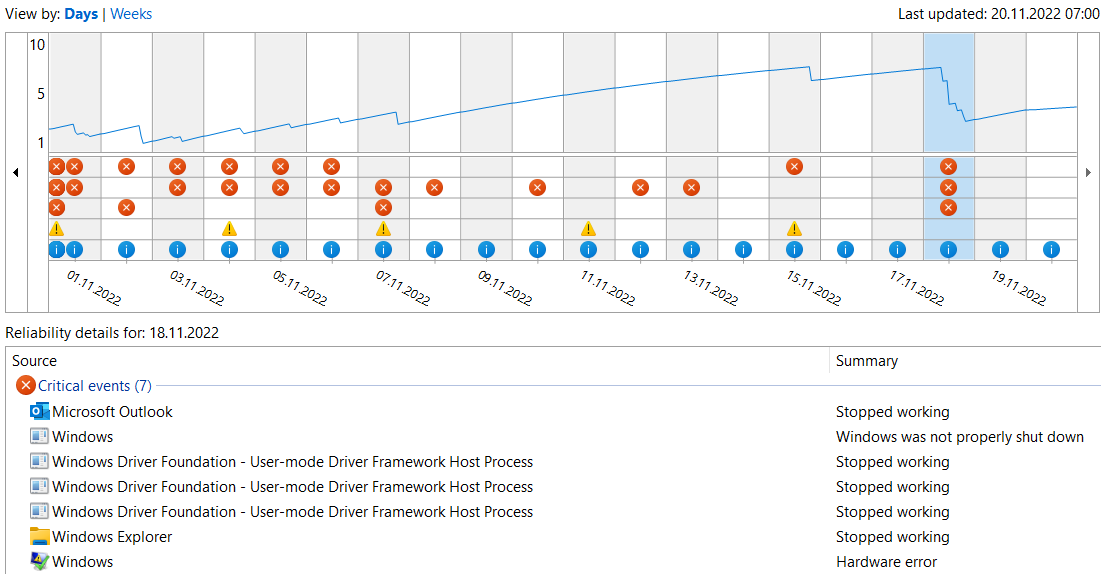The width and height of the screenshot is (1101, 574).
Task: Switch the view to Days
Action: point(81,14)
